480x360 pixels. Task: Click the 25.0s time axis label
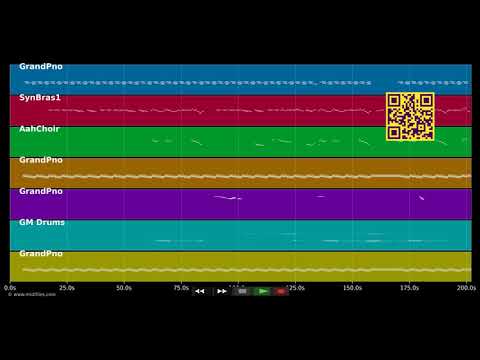point(67,288)
